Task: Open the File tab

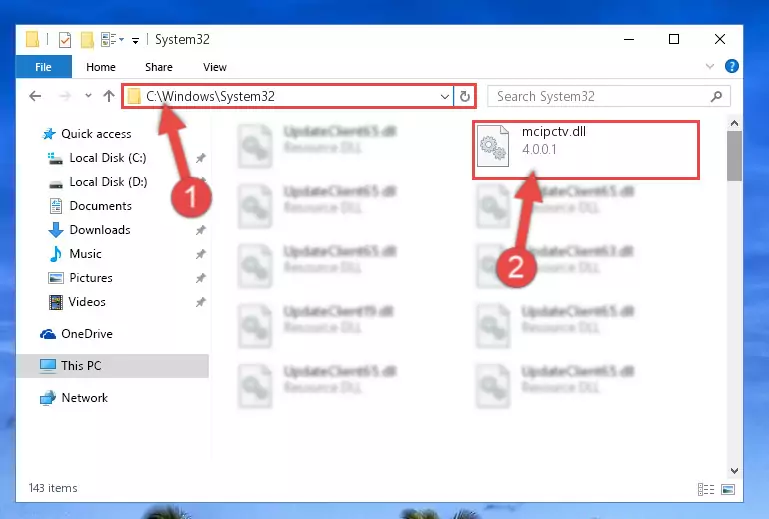Action: tap(43, 67)
